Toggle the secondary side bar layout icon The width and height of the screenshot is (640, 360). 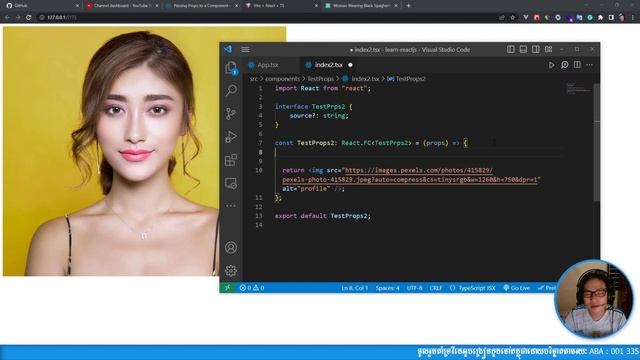[x=536, y=49]
